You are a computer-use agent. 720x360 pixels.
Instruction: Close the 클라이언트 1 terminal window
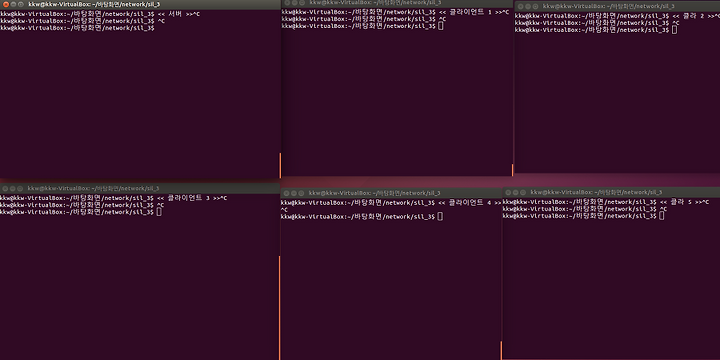(287, 3)
